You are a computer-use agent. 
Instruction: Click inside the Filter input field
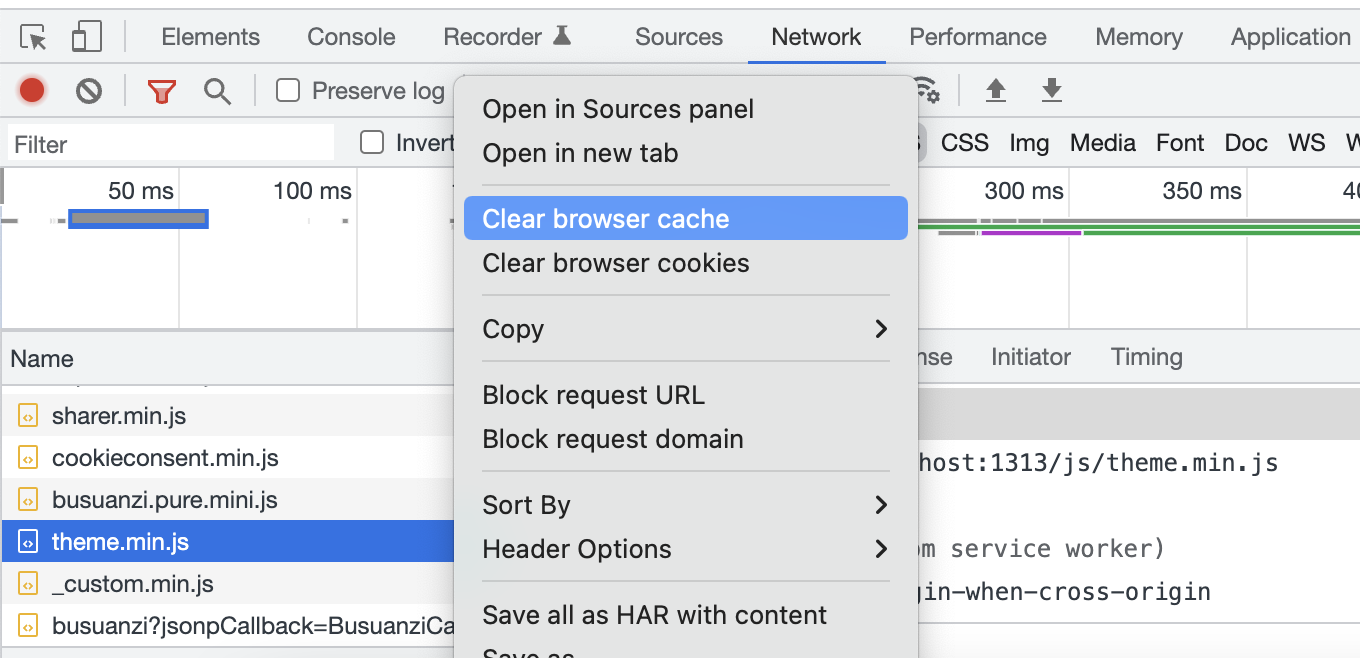click(x=170, y=143)
